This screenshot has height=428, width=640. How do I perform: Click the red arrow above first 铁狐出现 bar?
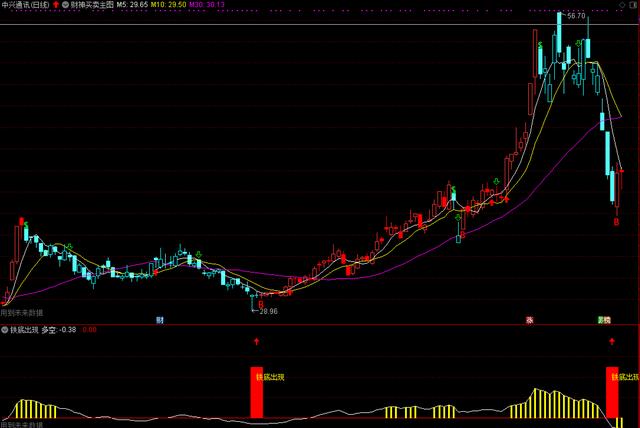(256, 342)
